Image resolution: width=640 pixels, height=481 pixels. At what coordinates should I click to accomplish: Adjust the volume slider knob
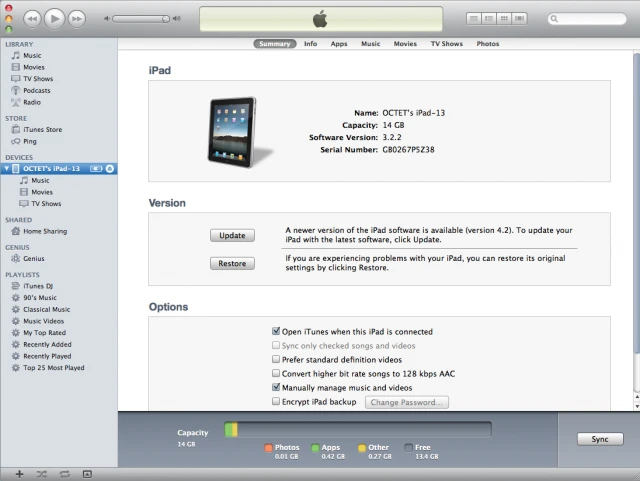[x=165, y=19]
